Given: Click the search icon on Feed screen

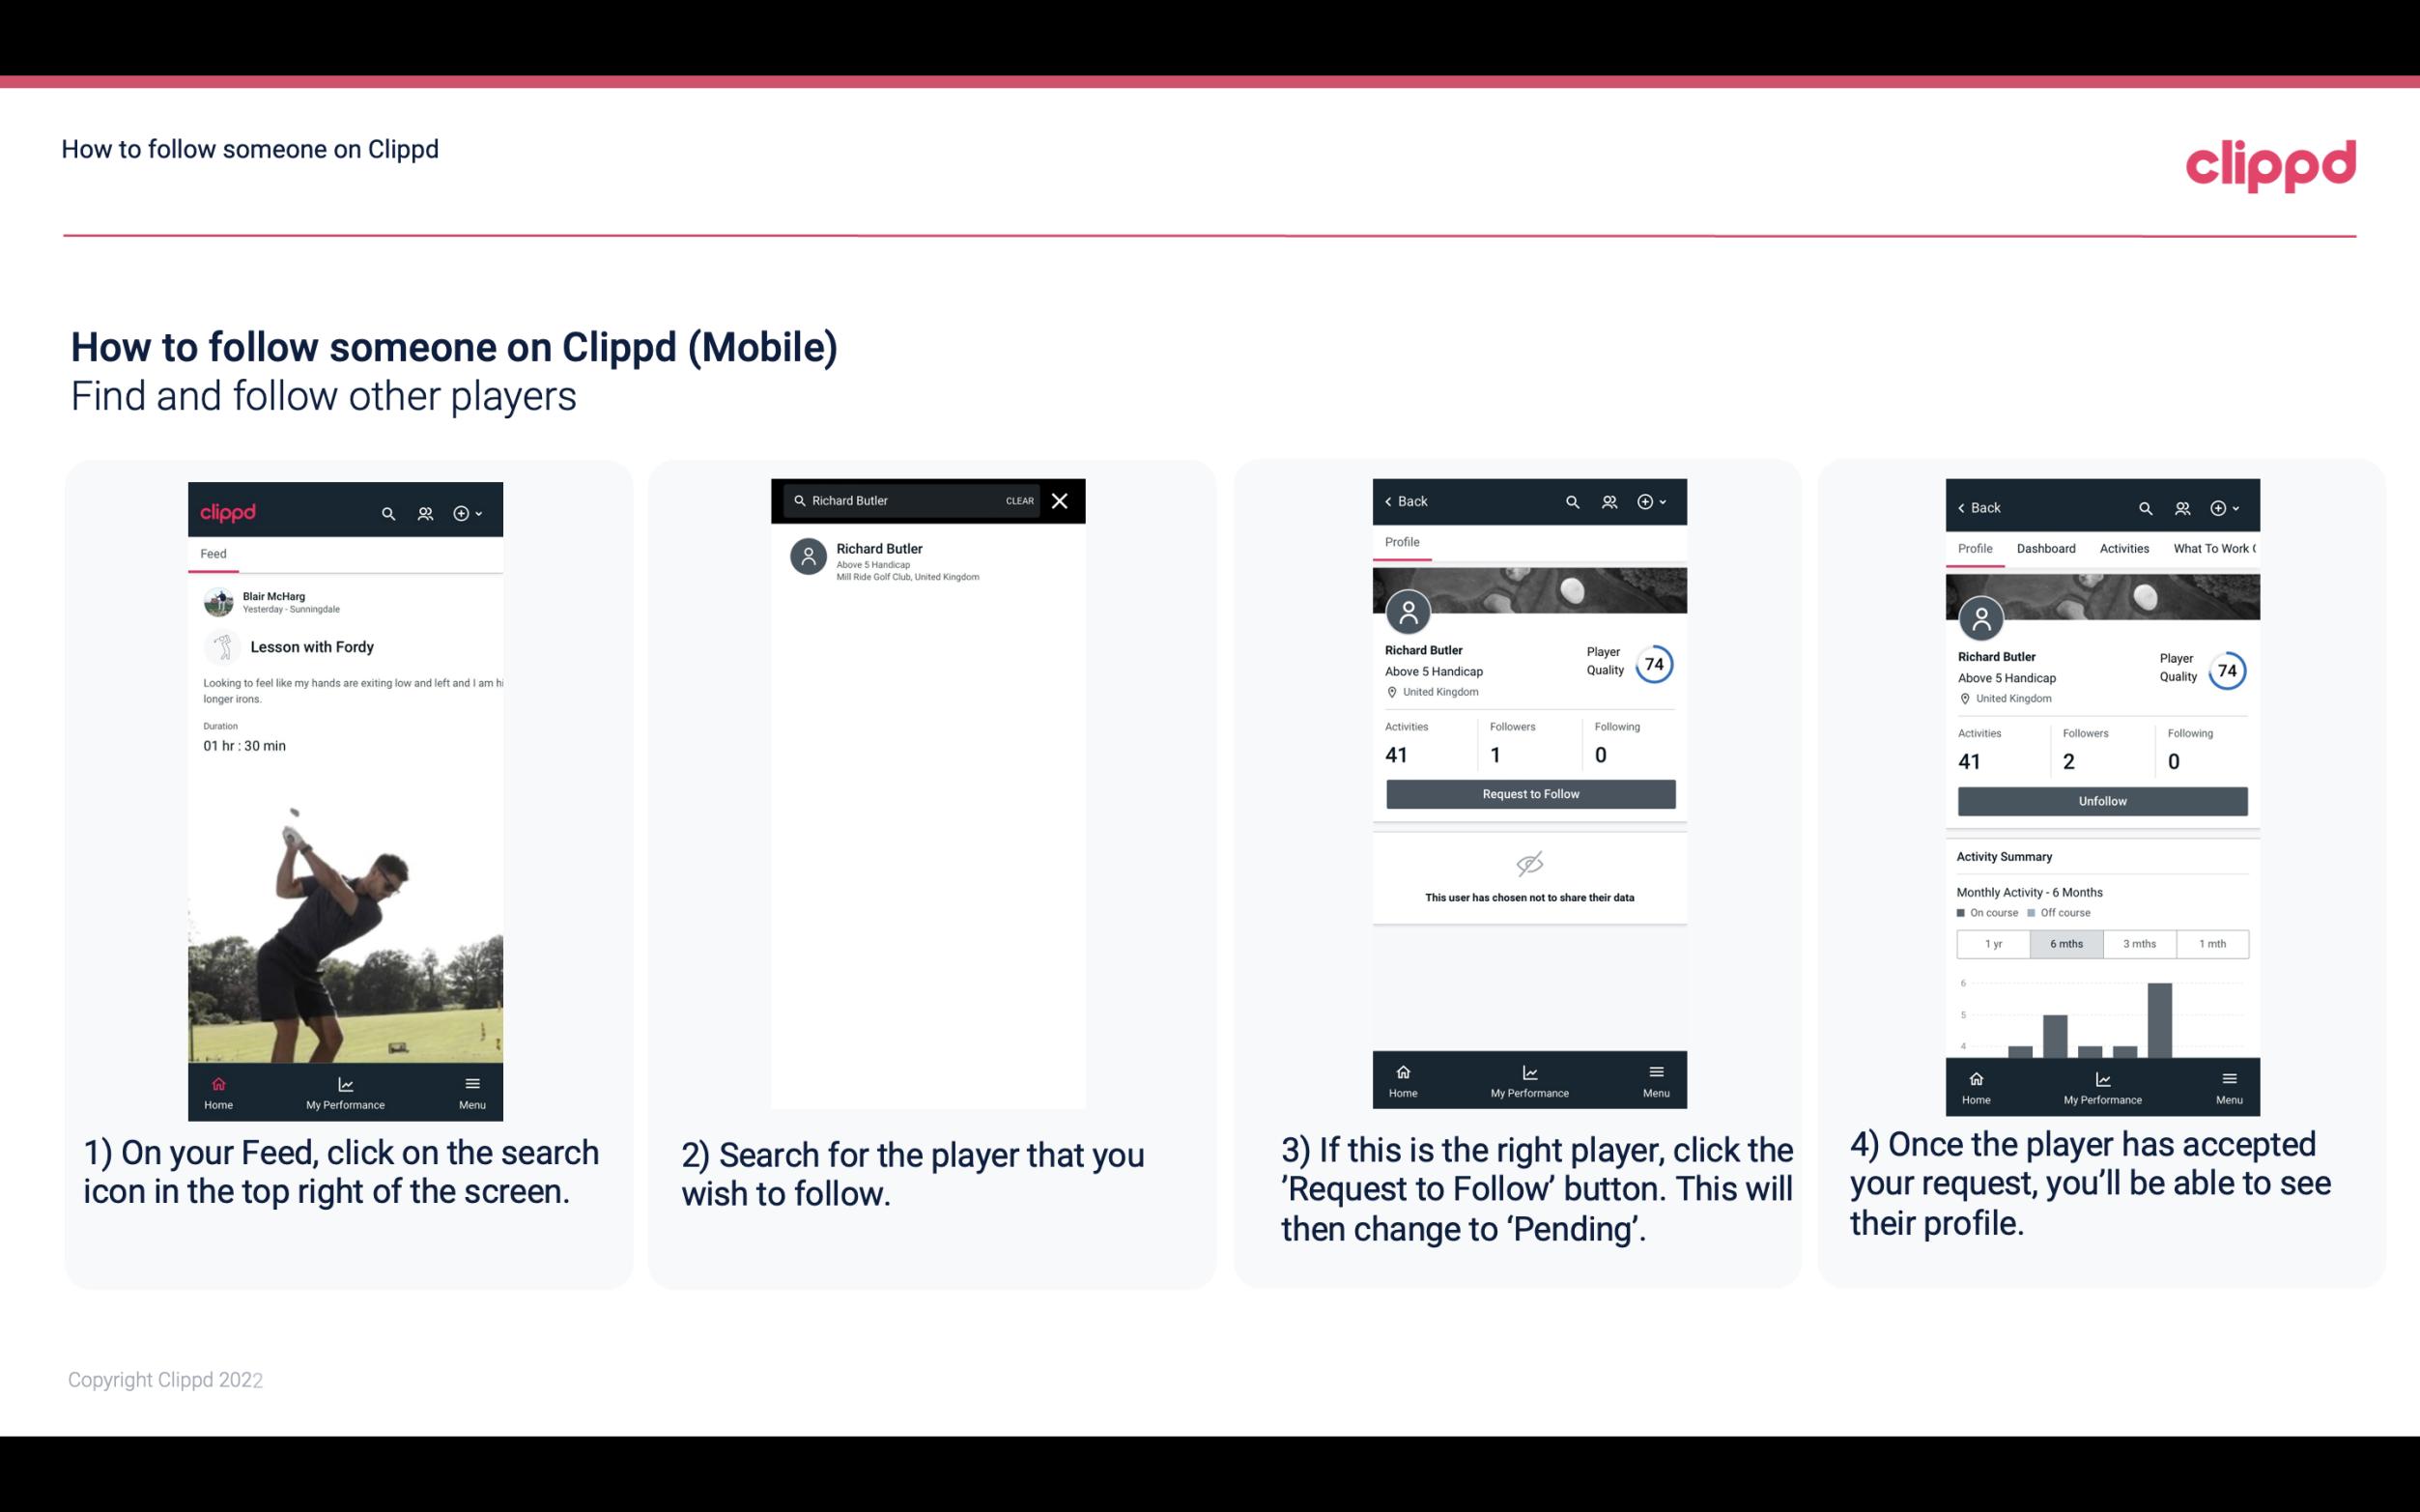Looking at the screenshot, I should [386, 510].
